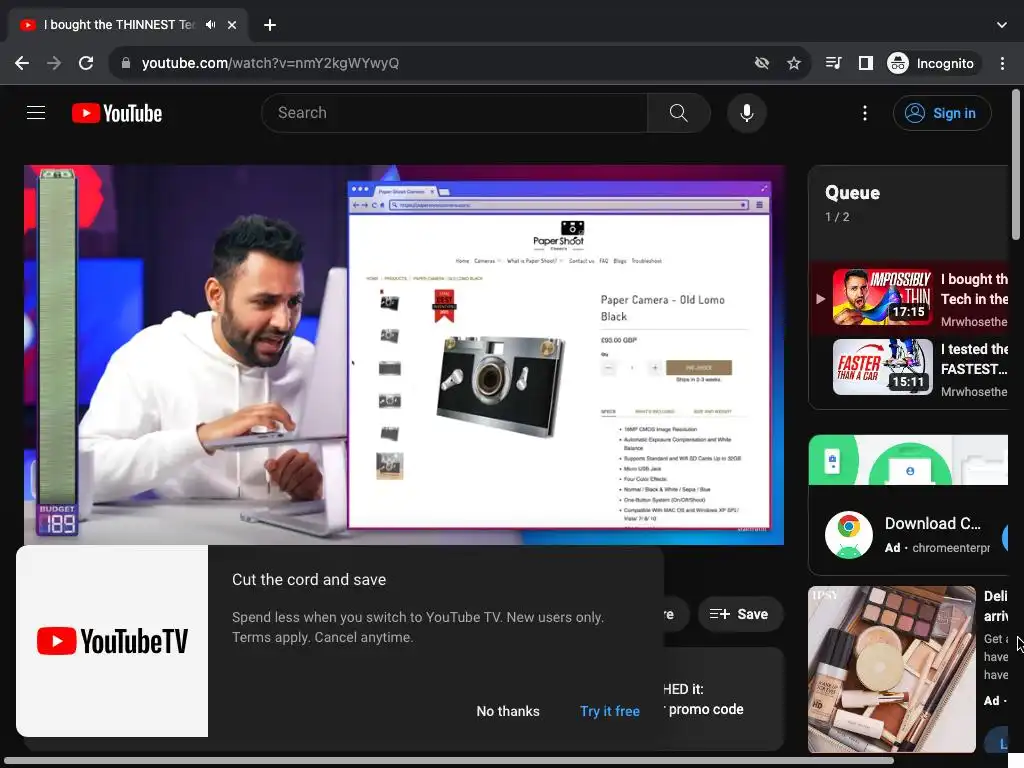Click the Sign in button
1024x768 pixels.
[x=942, y=113]
